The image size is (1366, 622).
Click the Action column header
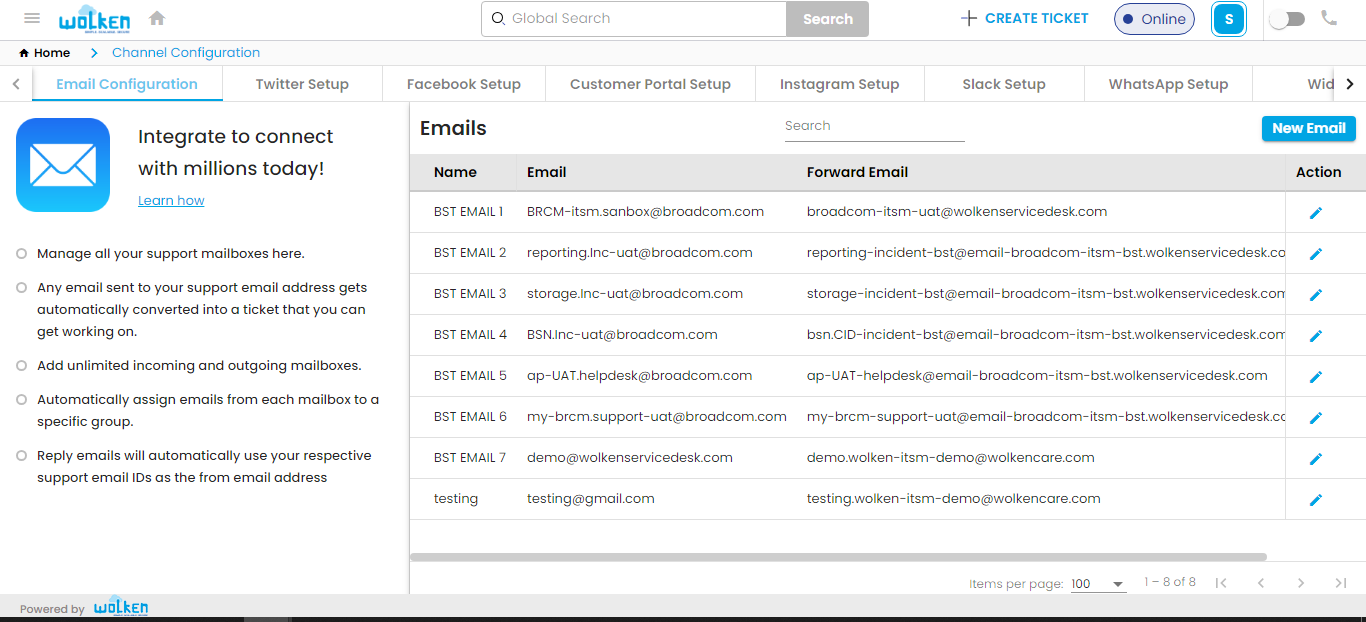pyautogui.click(x=1318, y=172)
